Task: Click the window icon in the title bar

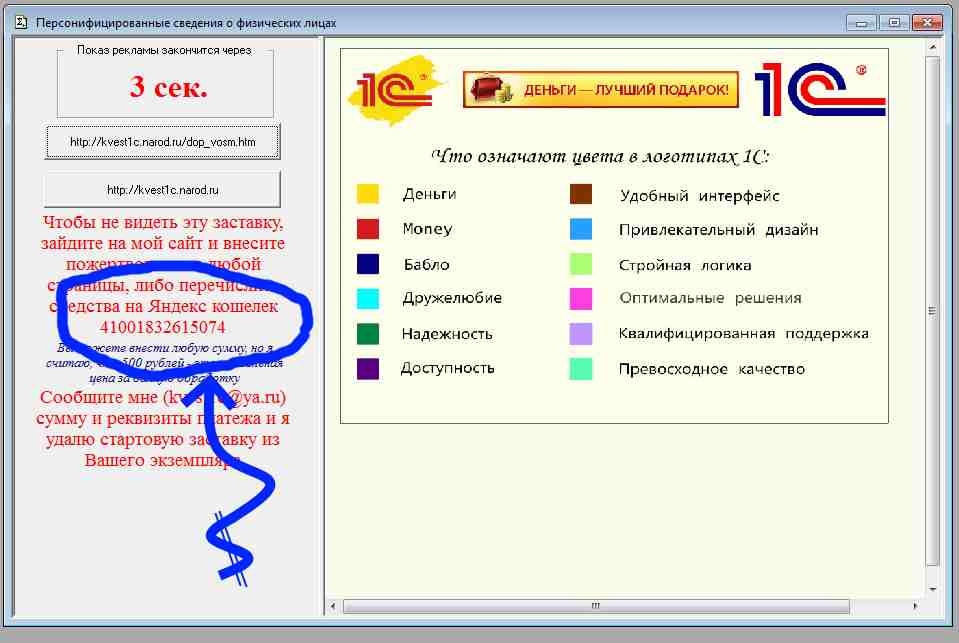Action: click(21, 23)
